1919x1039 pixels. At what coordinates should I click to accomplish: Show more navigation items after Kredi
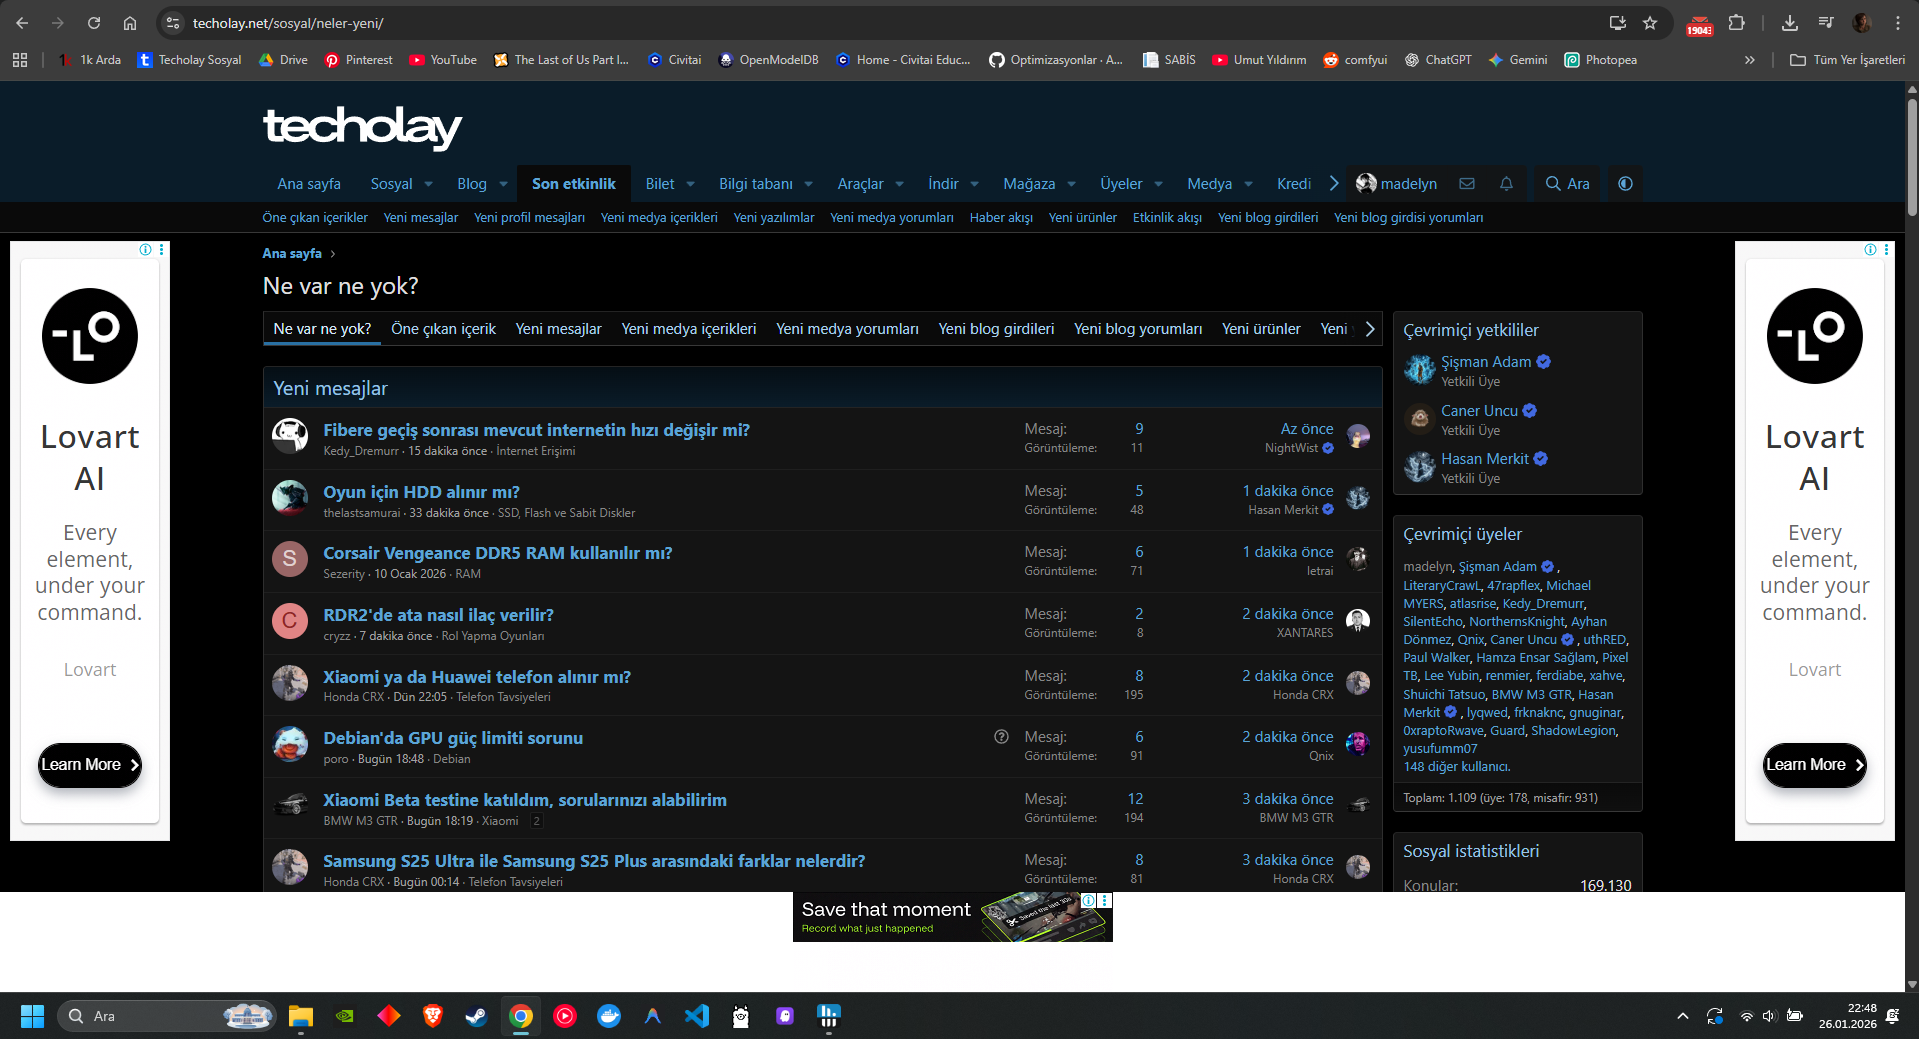[x=1333, y=184]
